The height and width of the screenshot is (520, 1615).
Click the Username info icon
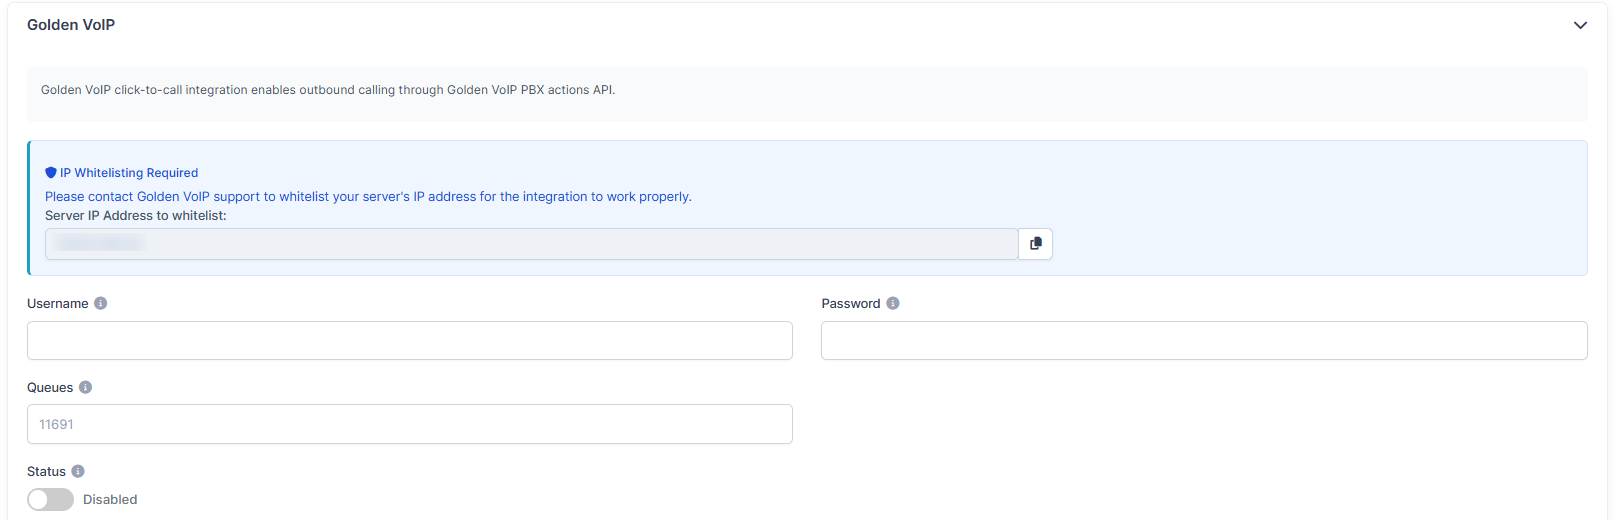point(101,303)
